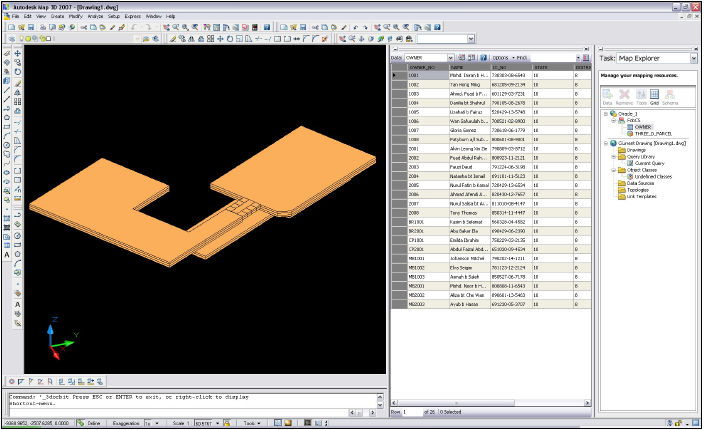Select the Trim tool in Modify toolbar
Screen dimensions: 704x430
pyautogui.click(x=258, y=39)
